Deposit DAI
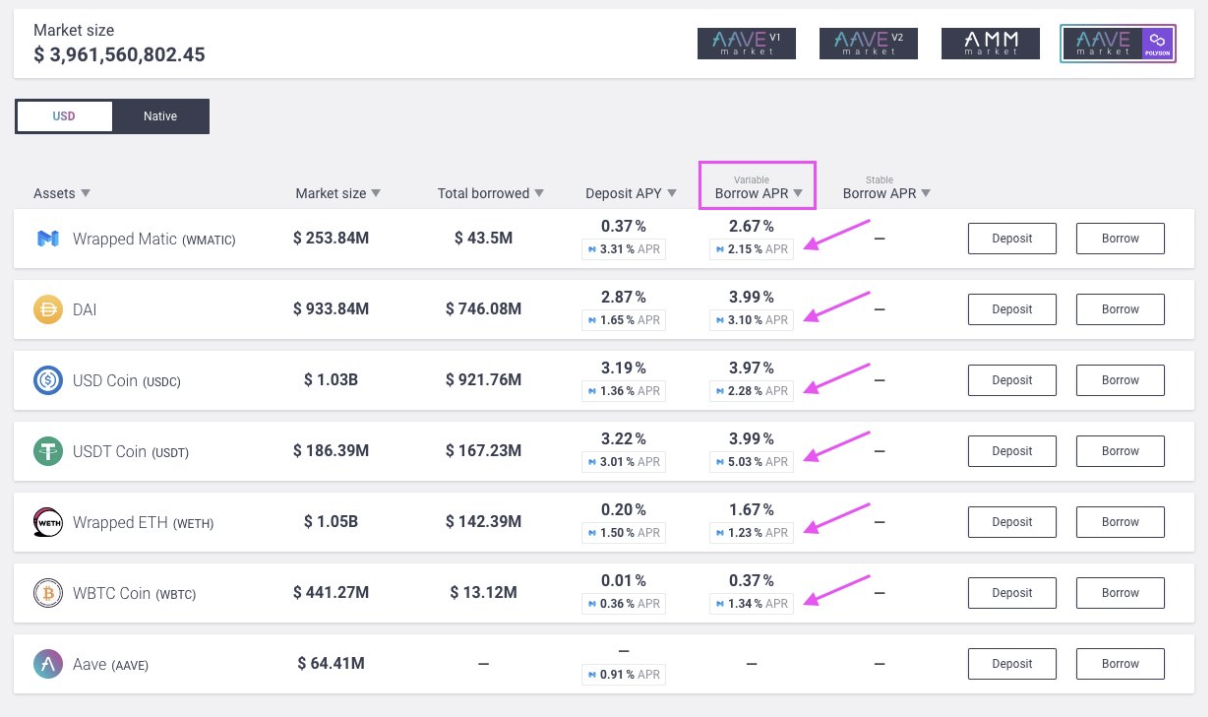Screen dimensions: 1208x717 (1012, 310)
